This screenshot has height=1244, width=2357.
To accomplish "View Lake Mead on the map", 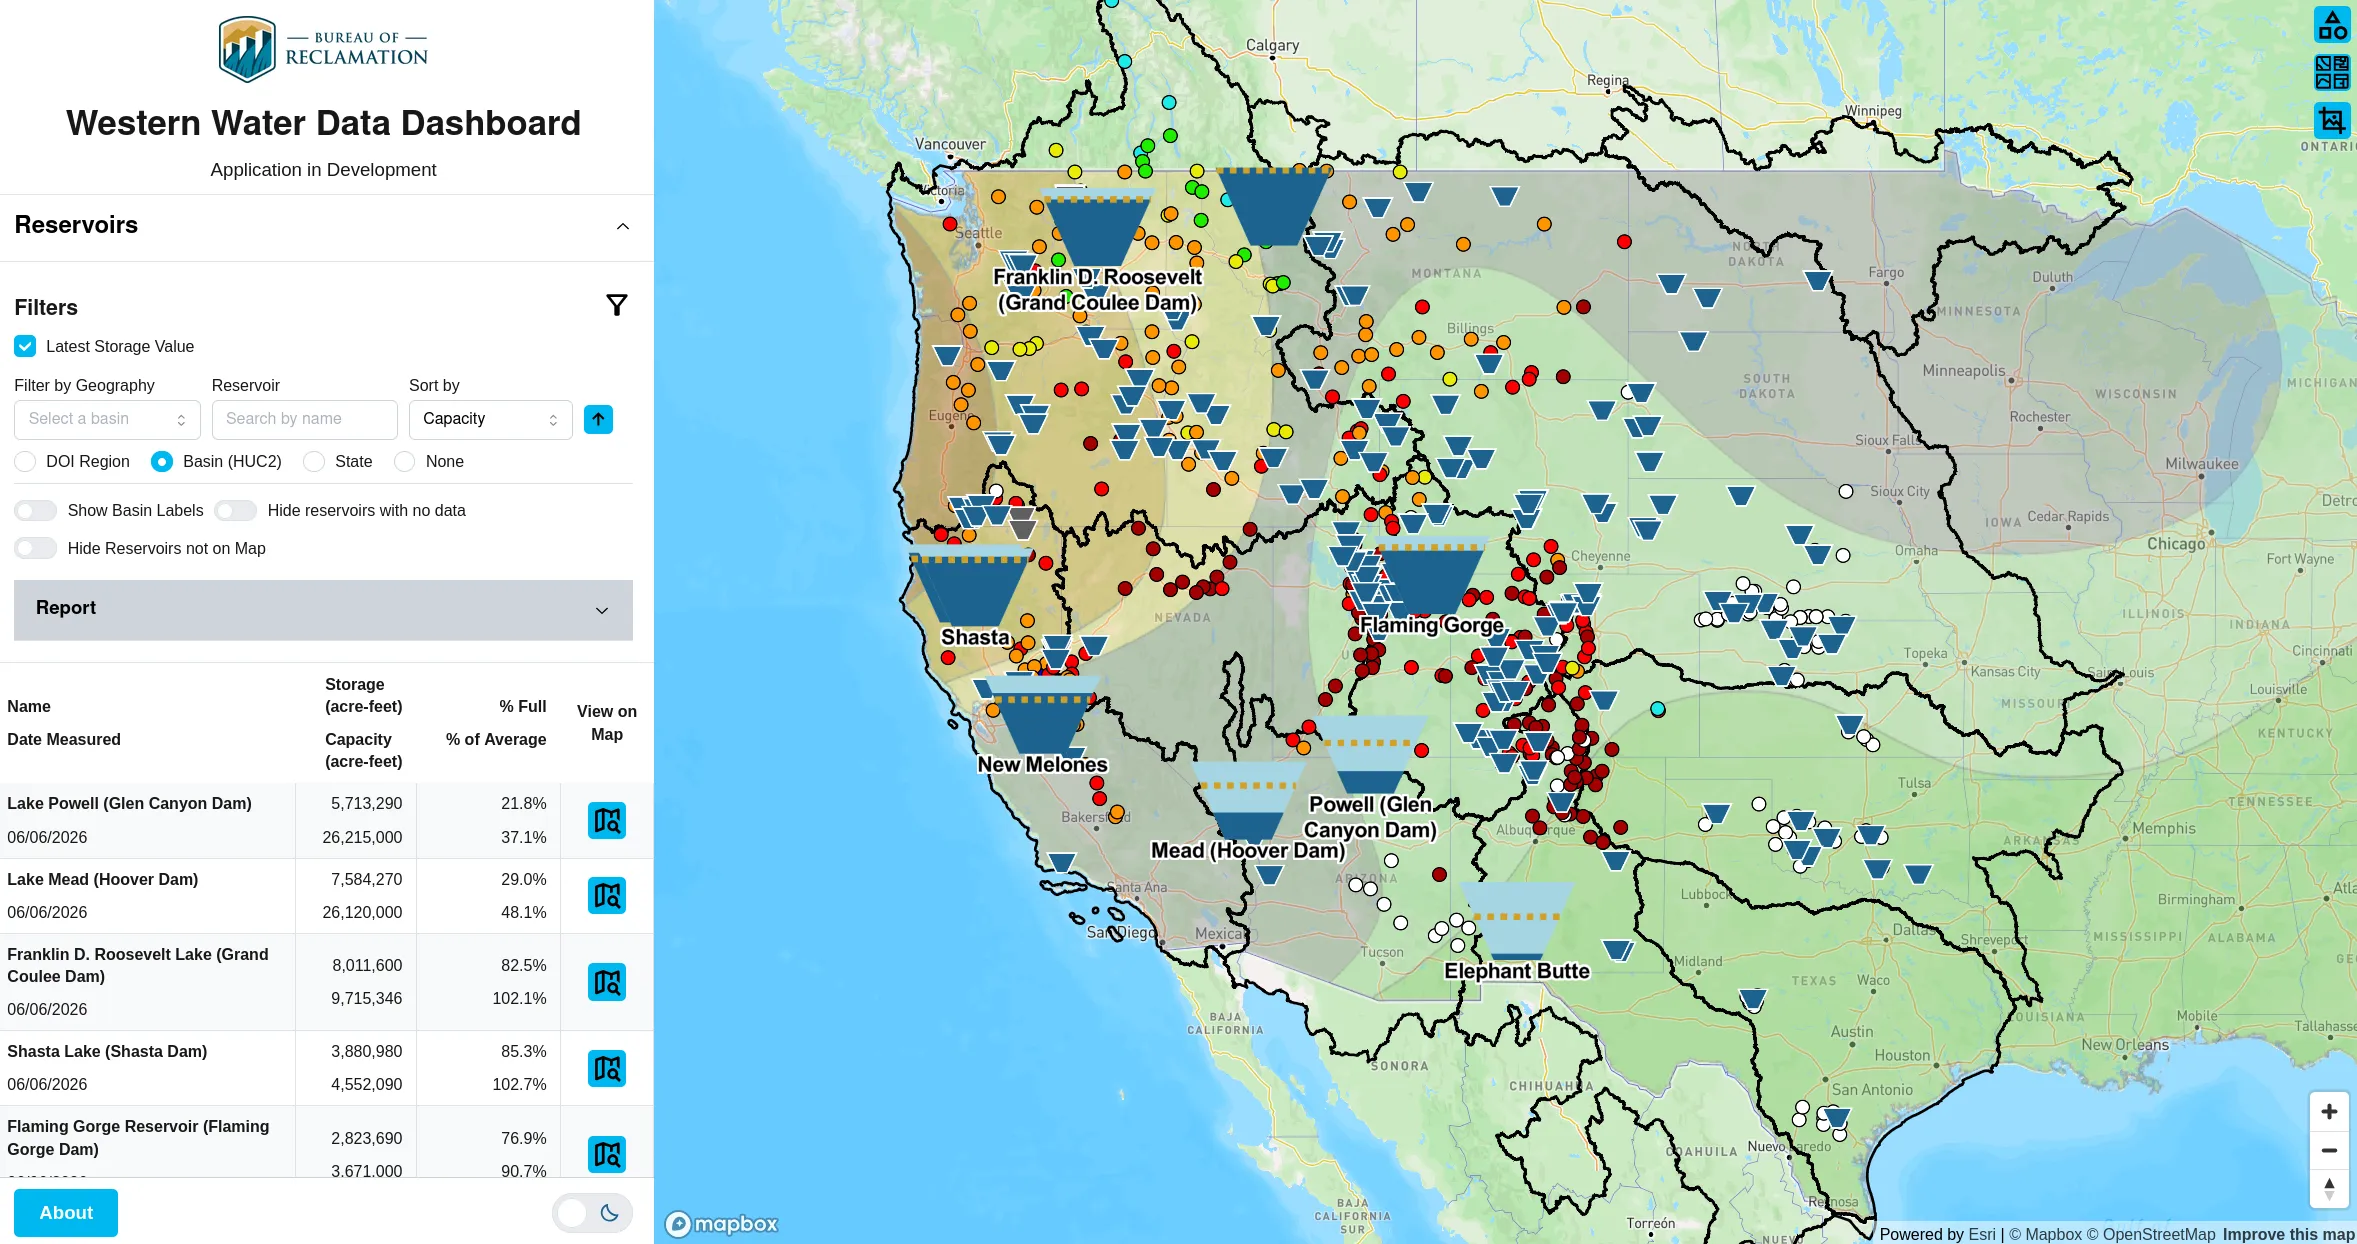I will [607, 896].
